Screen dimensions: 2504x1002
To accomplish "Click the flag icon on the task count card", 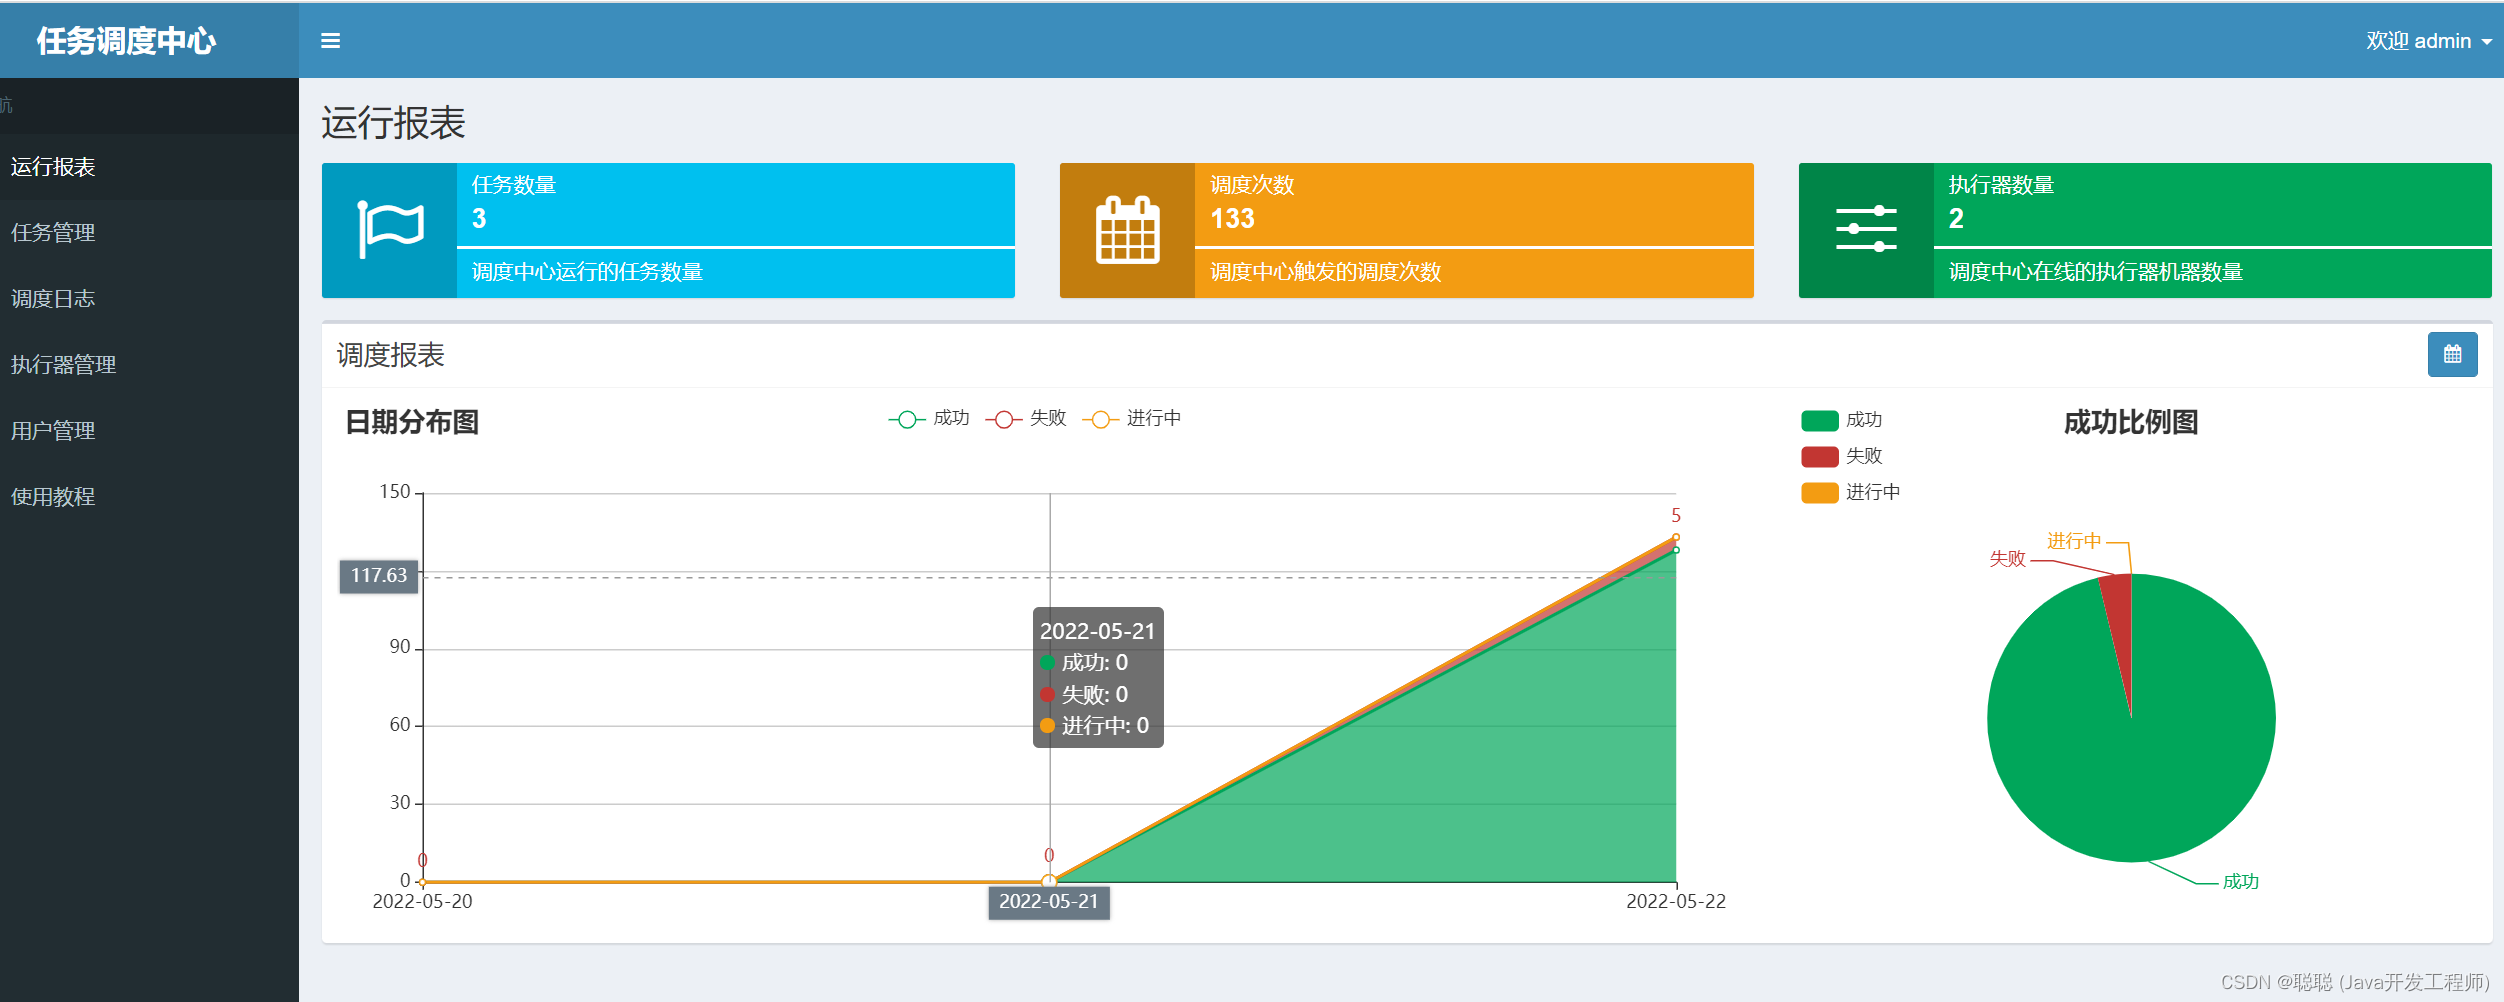I will click(x=390, y=230).
